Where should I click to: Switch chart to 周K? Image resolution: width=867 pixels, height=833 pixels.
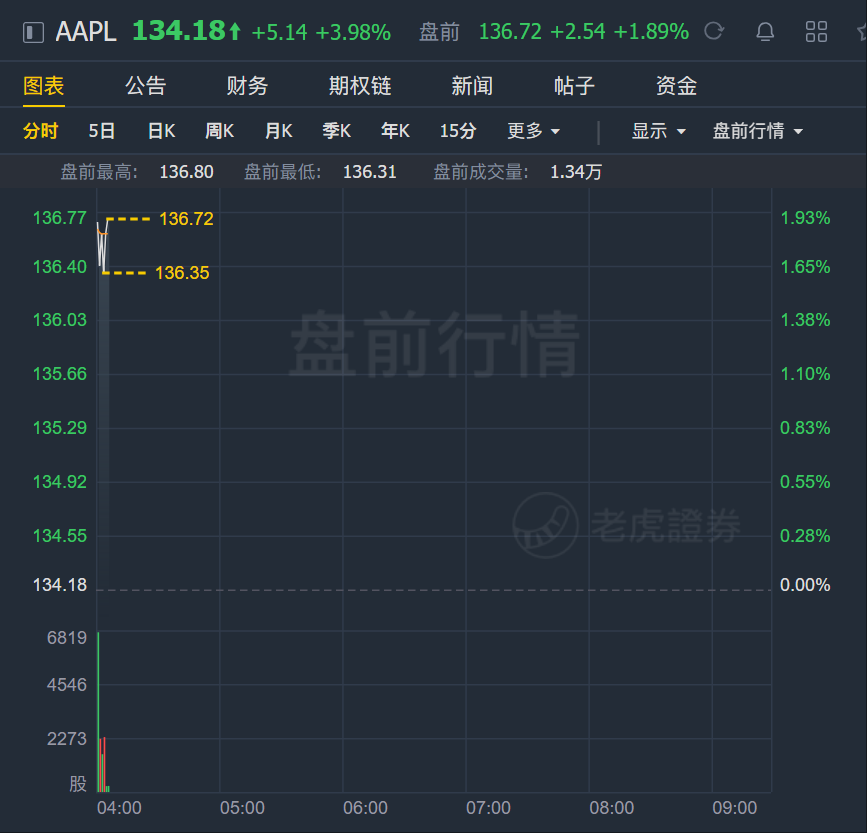tap(220, 131)
